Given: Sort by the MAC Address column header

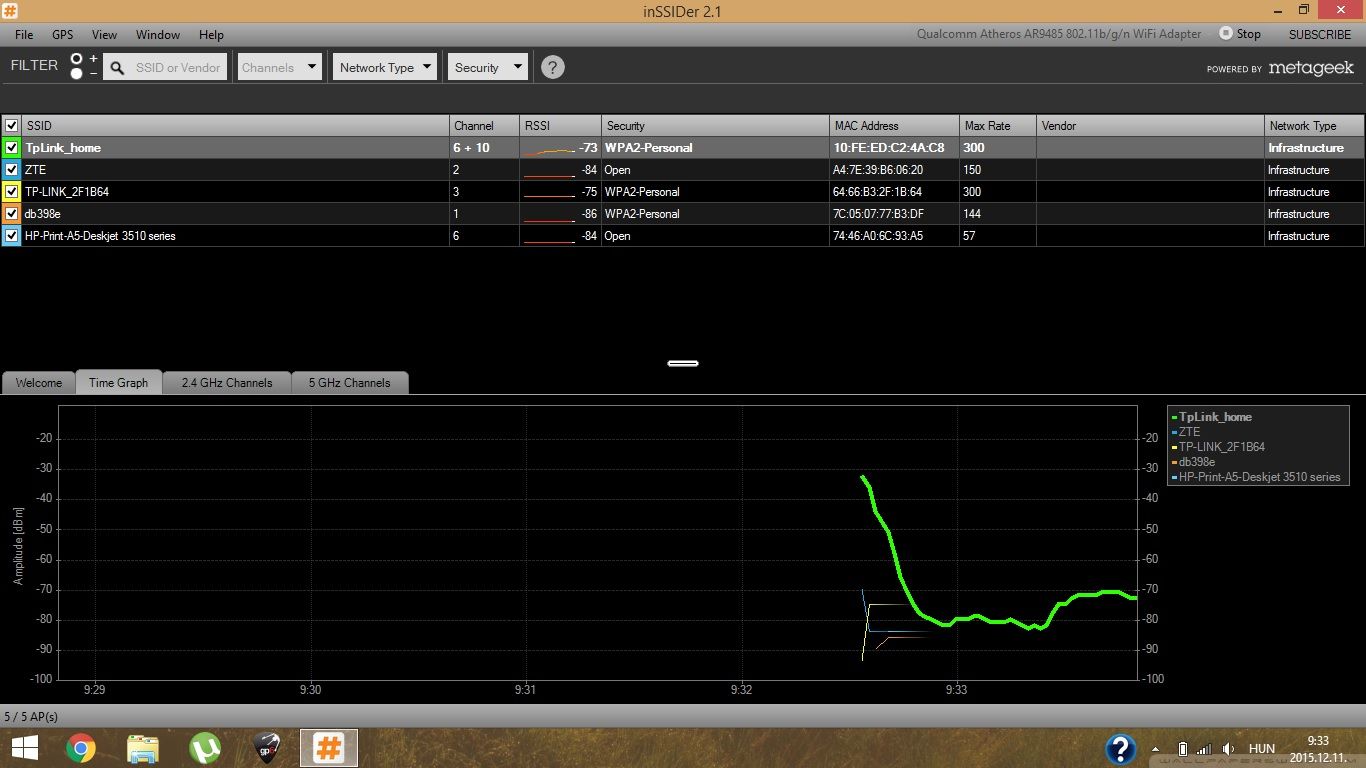Looking at the screenshot, I should pyautogui.click(x=894, y=126).
